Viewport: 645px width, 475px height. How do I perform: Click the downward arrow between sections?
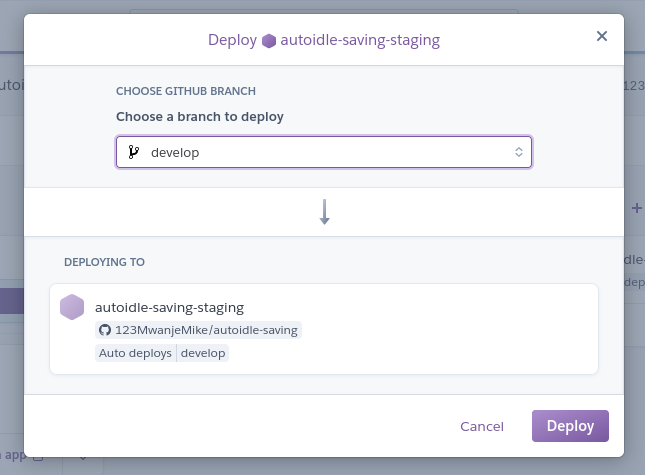tap(324, 211)
